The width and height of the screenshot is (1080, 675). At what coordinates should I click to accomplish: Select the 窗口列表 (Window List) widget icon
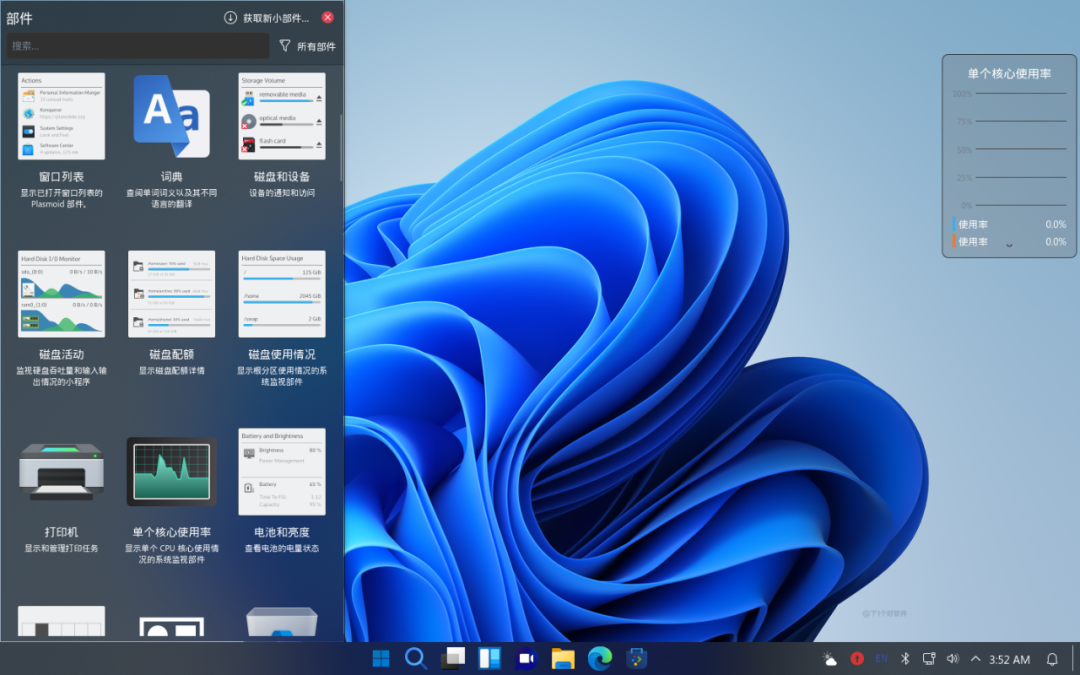click(x=61, y=116)
